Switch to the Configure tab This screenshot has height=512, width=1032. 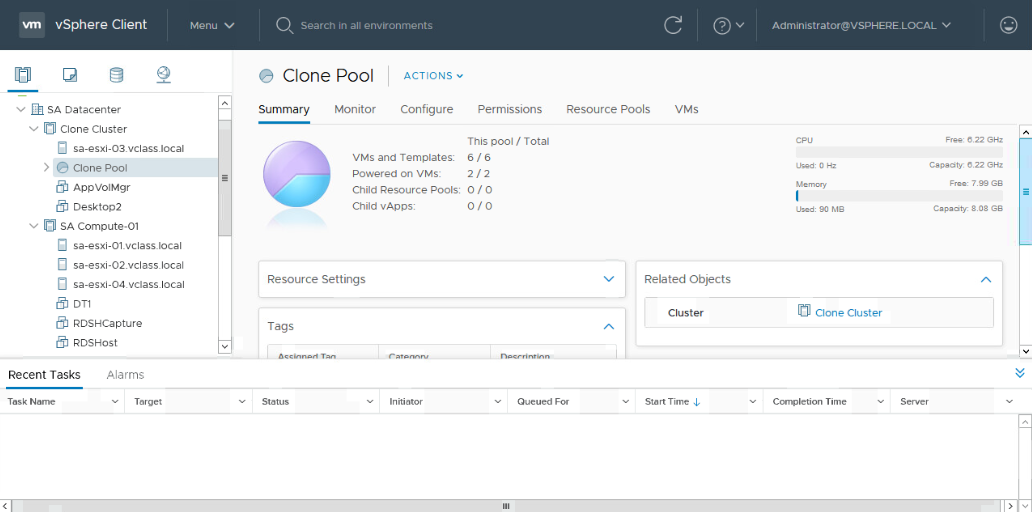[x=426, y=109]
